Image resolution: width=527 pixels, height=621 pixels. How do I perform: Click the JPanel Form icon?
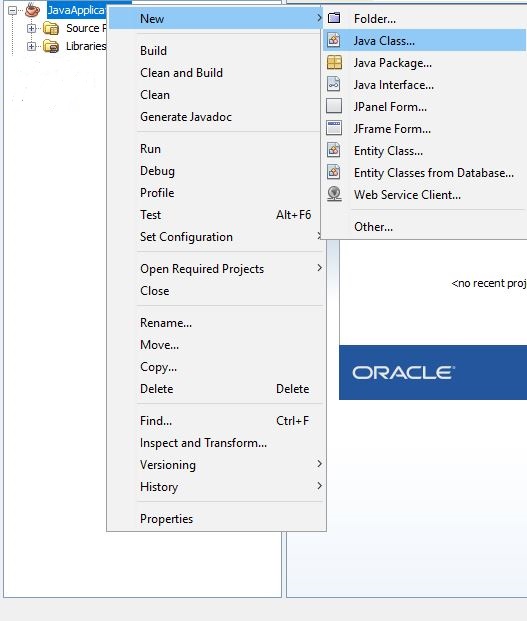334,106
